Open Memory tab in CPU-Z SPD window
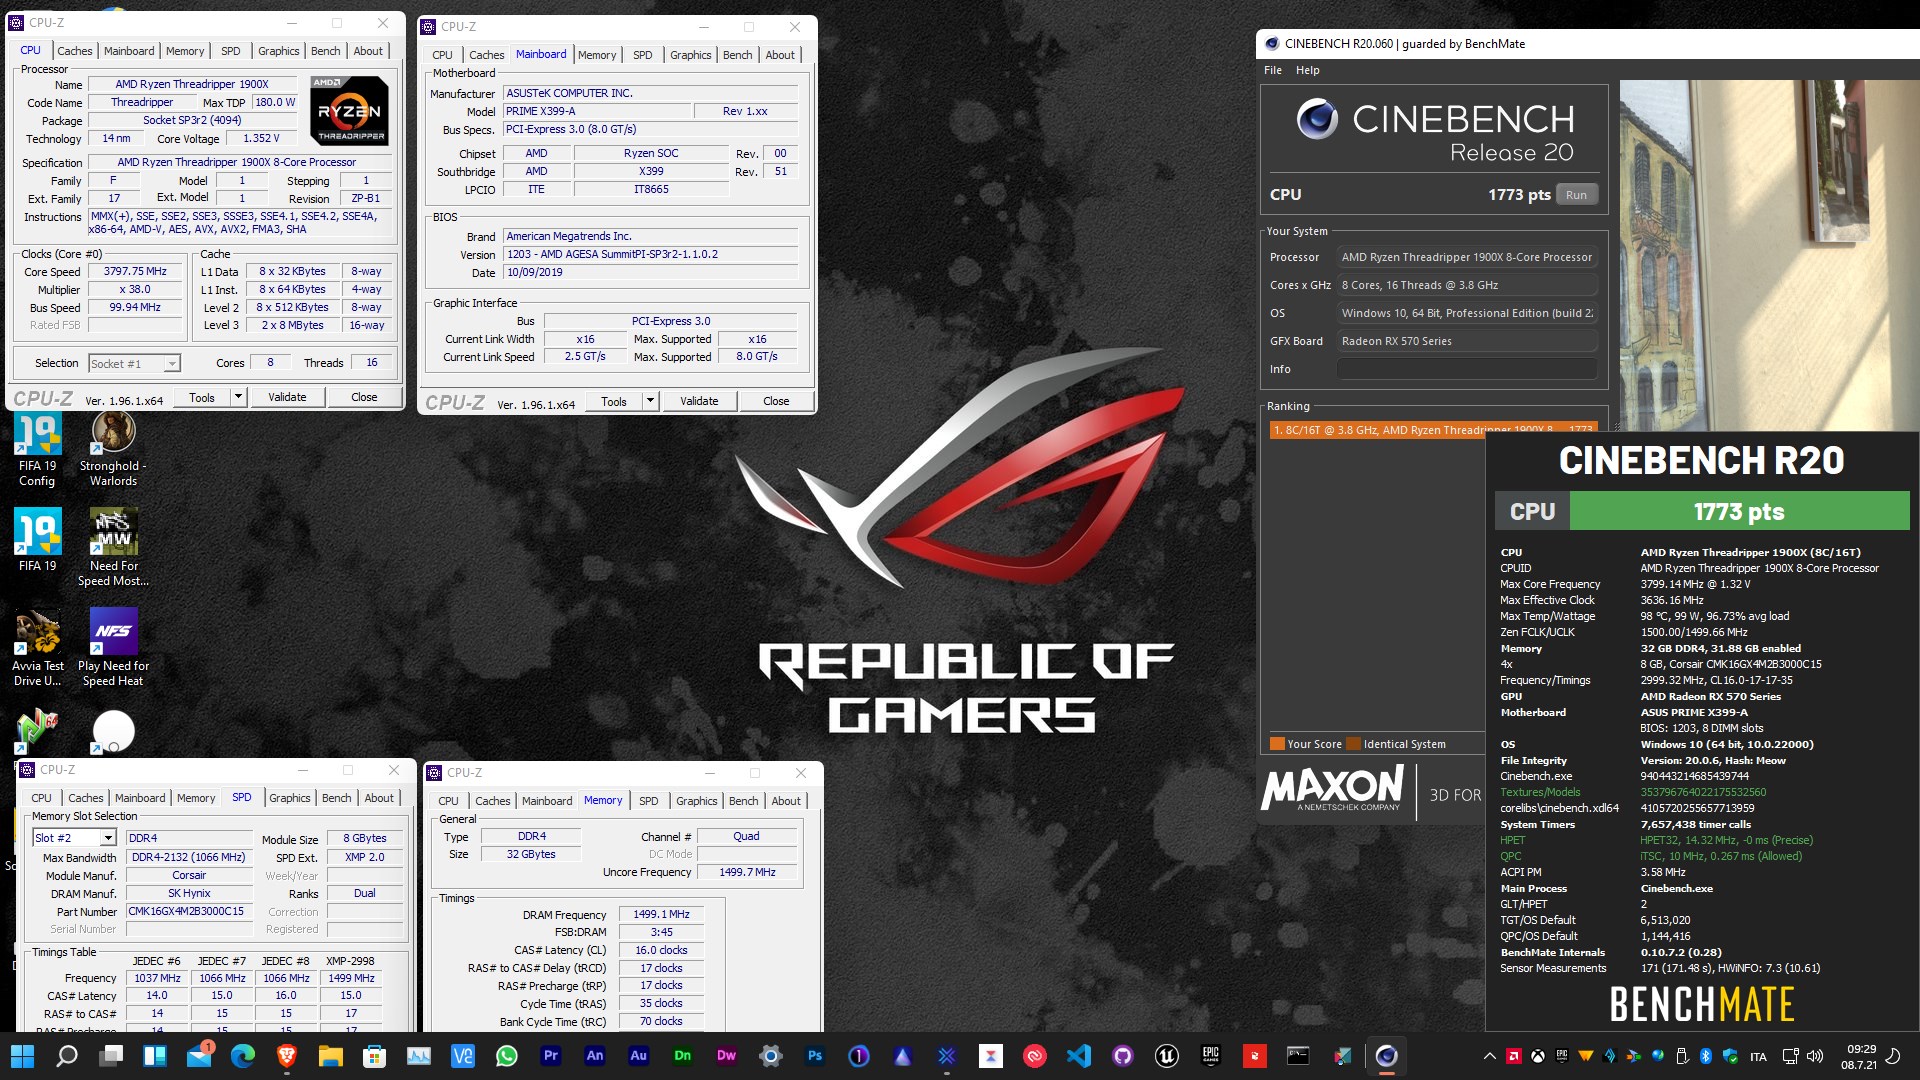Image resolution: width=1920 pixels, height=1080 pixels. pyautogui.click(x=196, y=798)
